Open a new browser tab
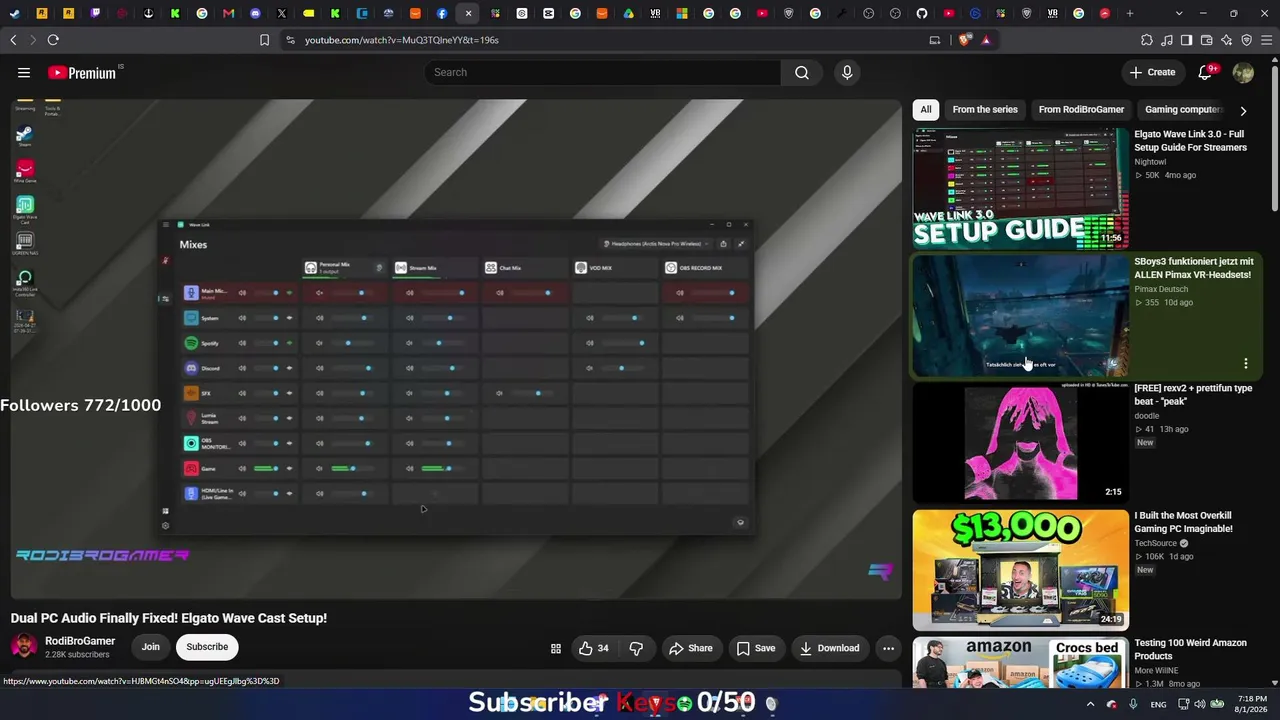Viewport: 1280px width, 720px height. [1130, 13]
